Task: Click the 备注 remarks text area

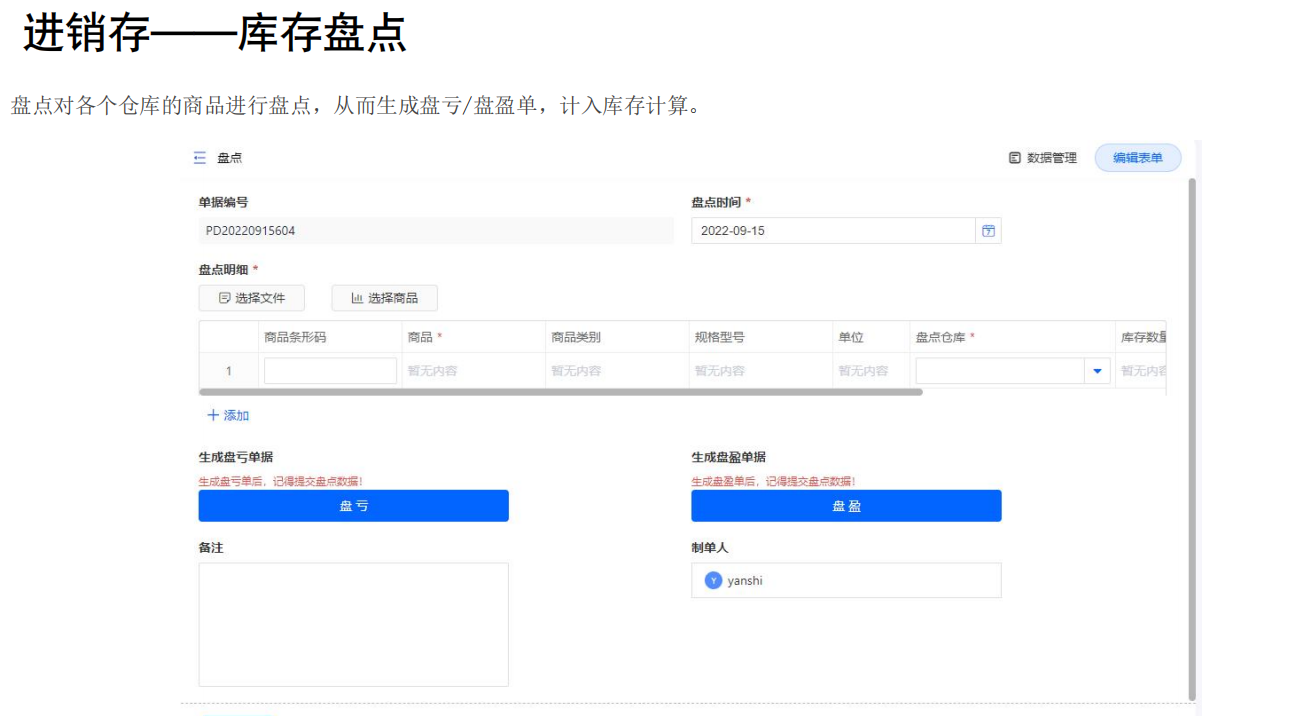Action: (x=353, y=624)
